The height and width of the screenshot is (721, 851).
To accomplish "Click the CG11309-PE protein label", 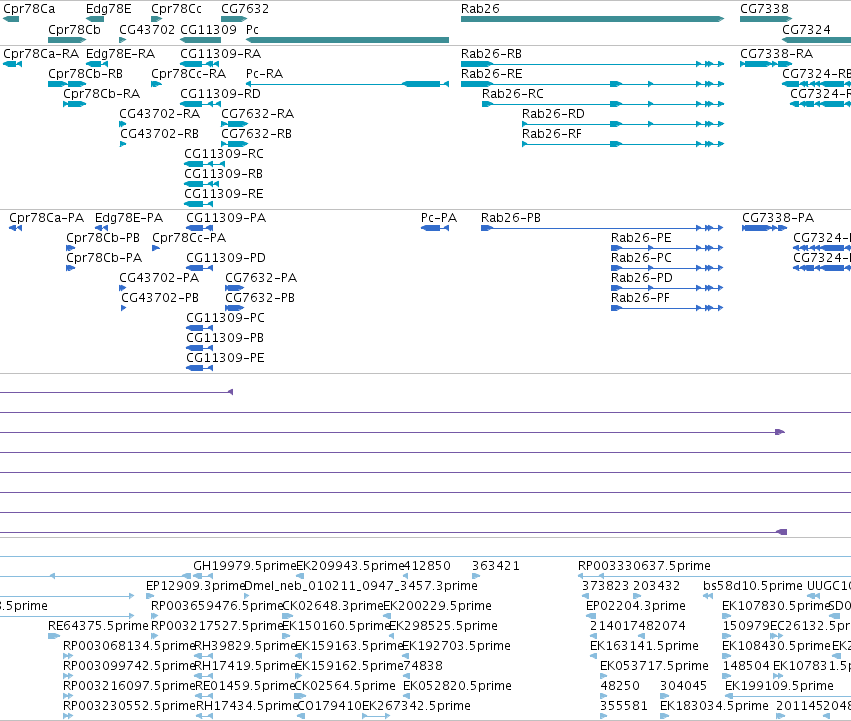I will point(225,358).
